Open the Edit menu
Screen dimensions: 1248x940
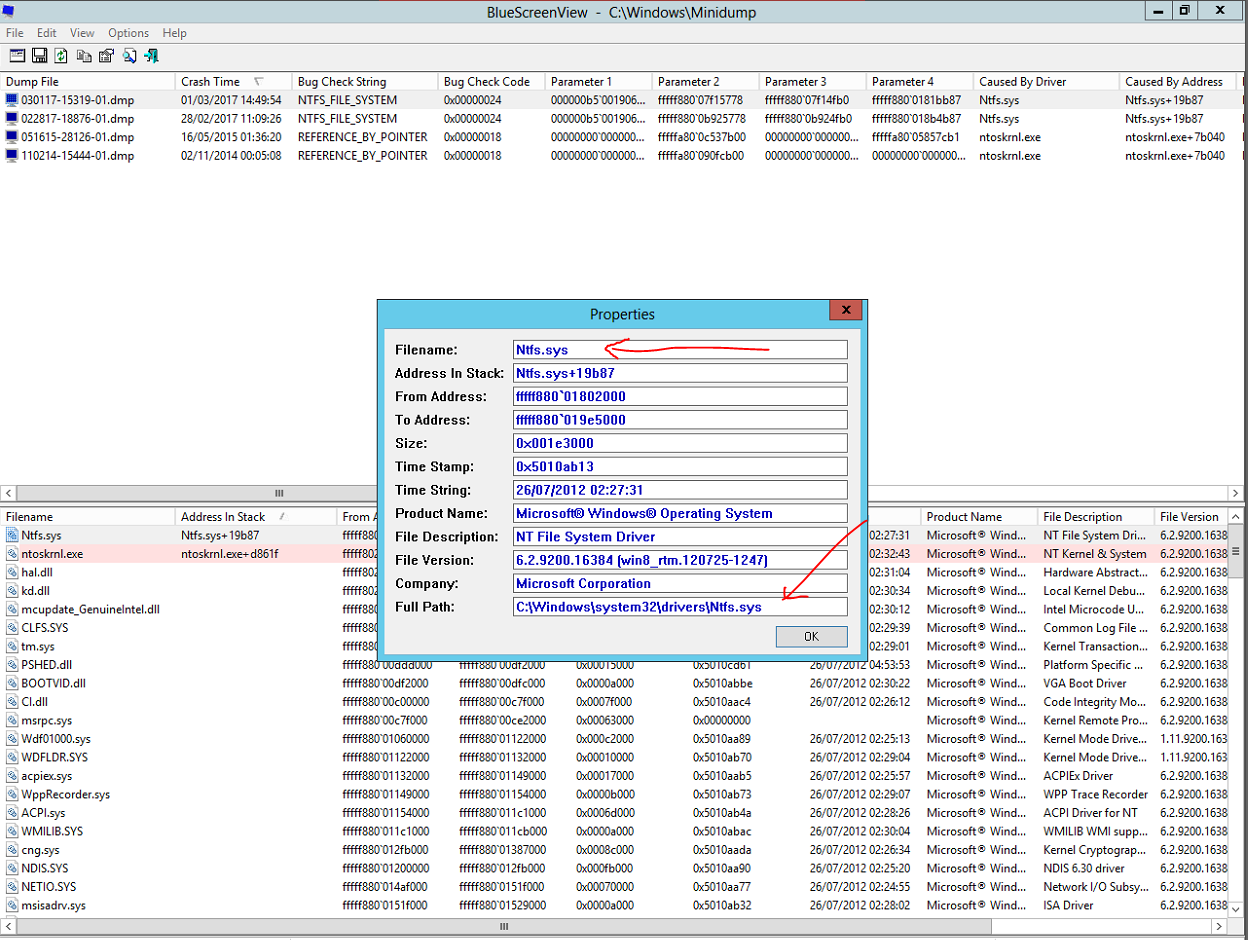[x=47, y=33]
